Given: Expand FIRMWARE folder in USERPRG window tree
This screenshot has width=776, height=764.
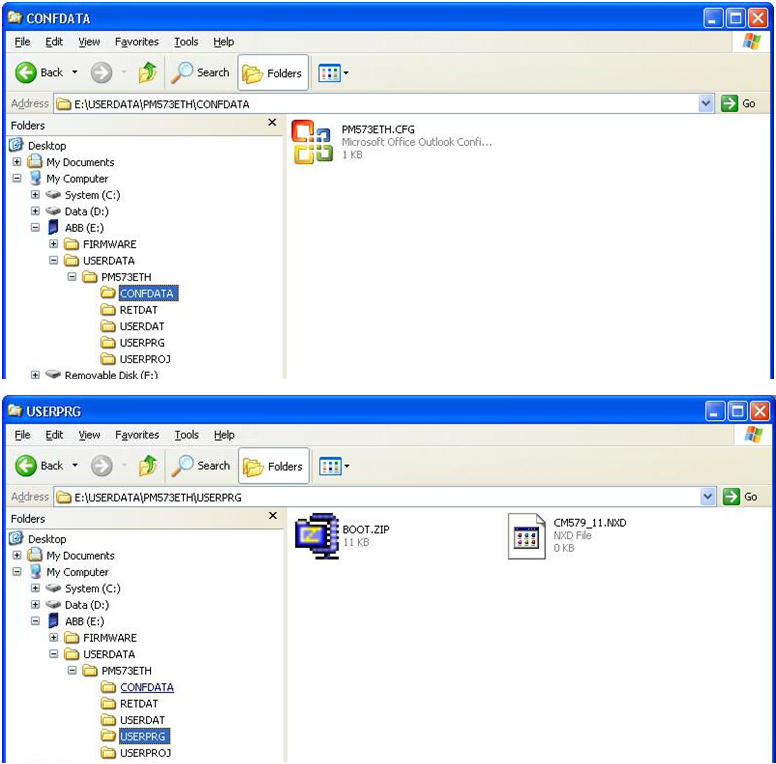Looking at the screenshot, I should tap(54, 638).
